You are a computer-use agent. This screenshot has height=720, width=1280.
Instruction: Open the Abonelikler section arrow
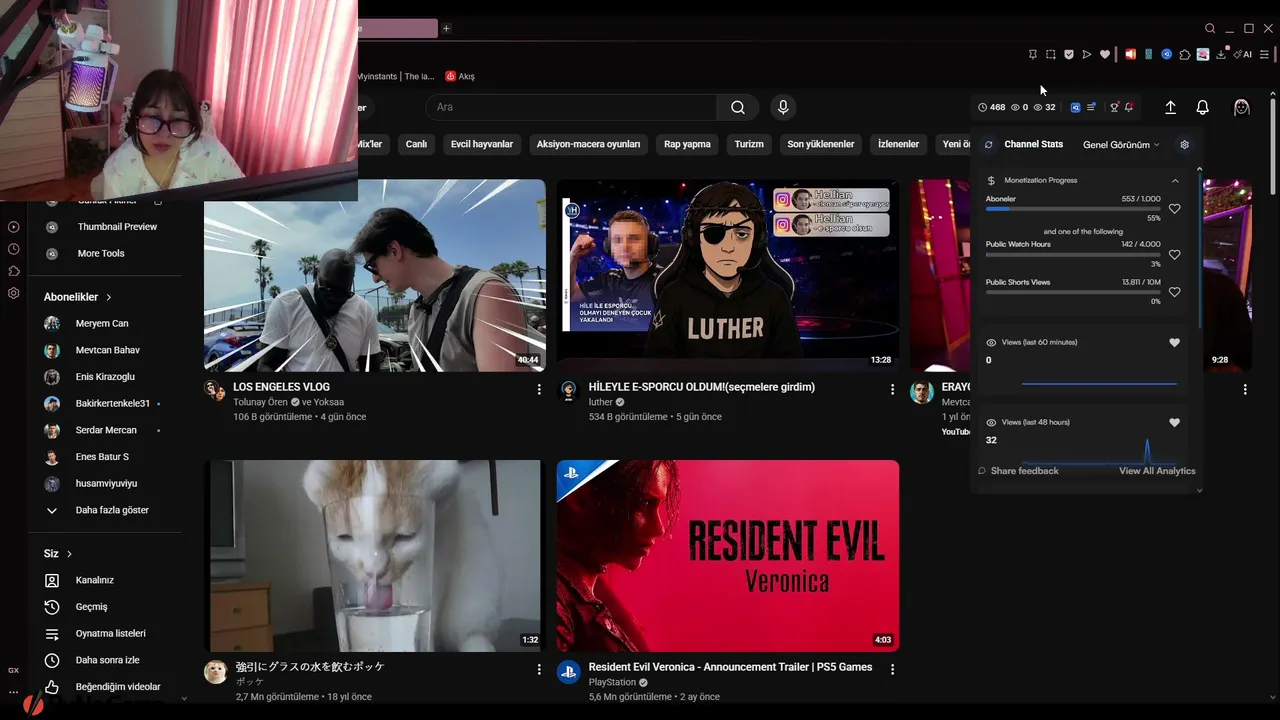(x=109, y=297)
